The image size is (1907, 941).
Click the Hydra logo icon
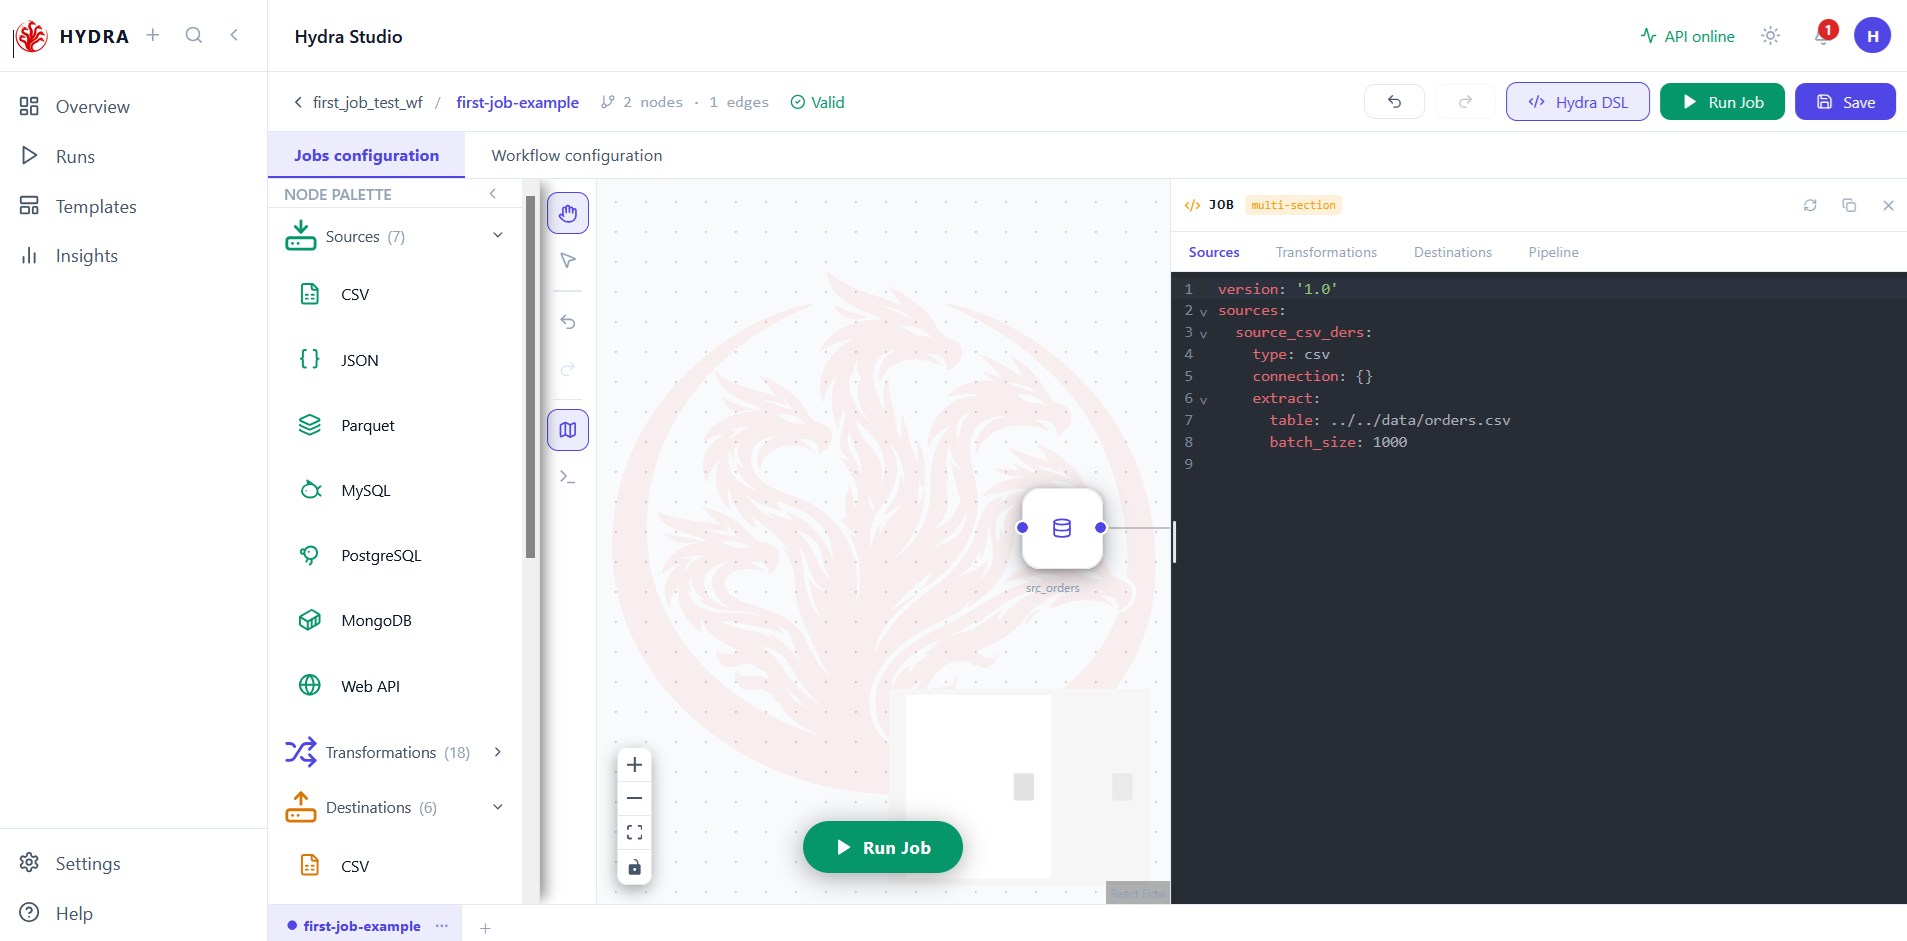pyautogui.click(x=32, y=36)
